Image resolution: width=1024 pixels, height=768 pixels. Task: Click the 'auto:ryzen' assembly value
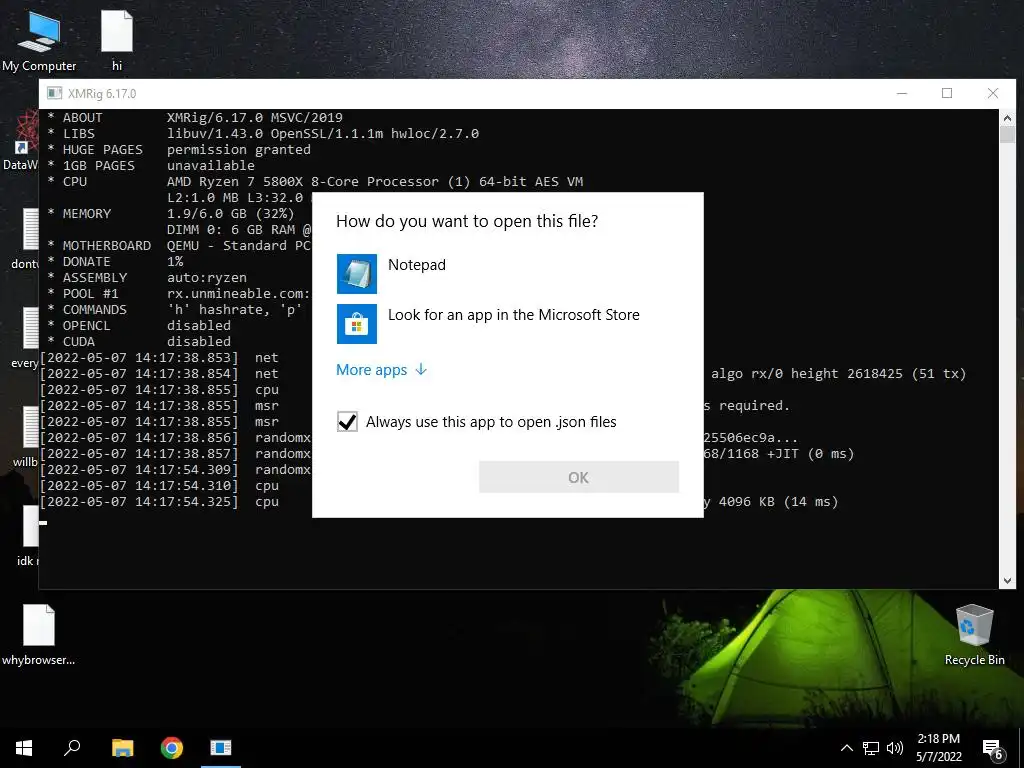point(206,278)
